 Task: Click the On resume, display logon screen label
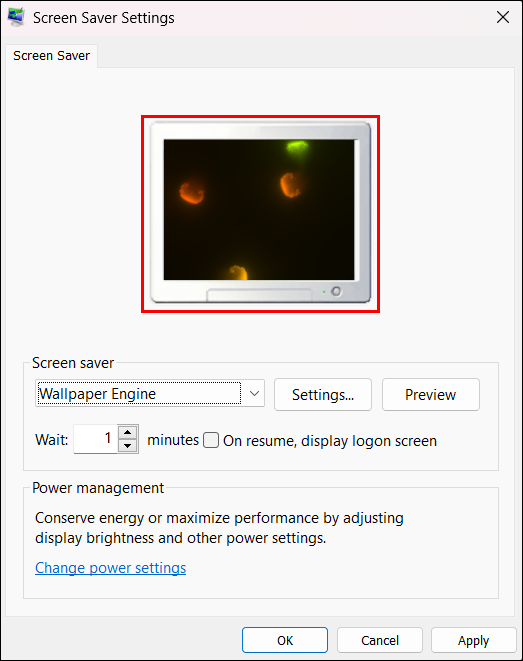[x=330, y=441]
